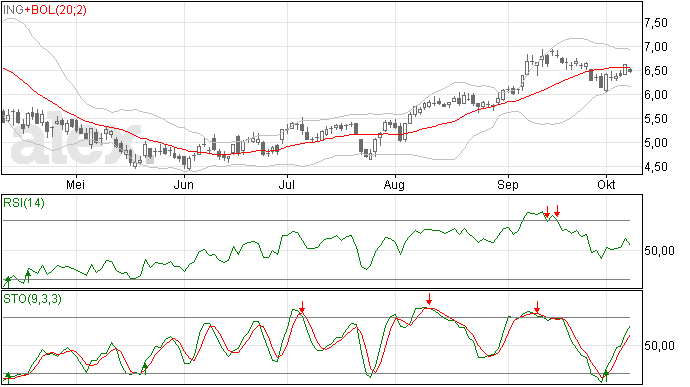The width and height of the screenshot is (690, 387).
Task: Select the 7,00 price axis label
Action: coord(656,47)
